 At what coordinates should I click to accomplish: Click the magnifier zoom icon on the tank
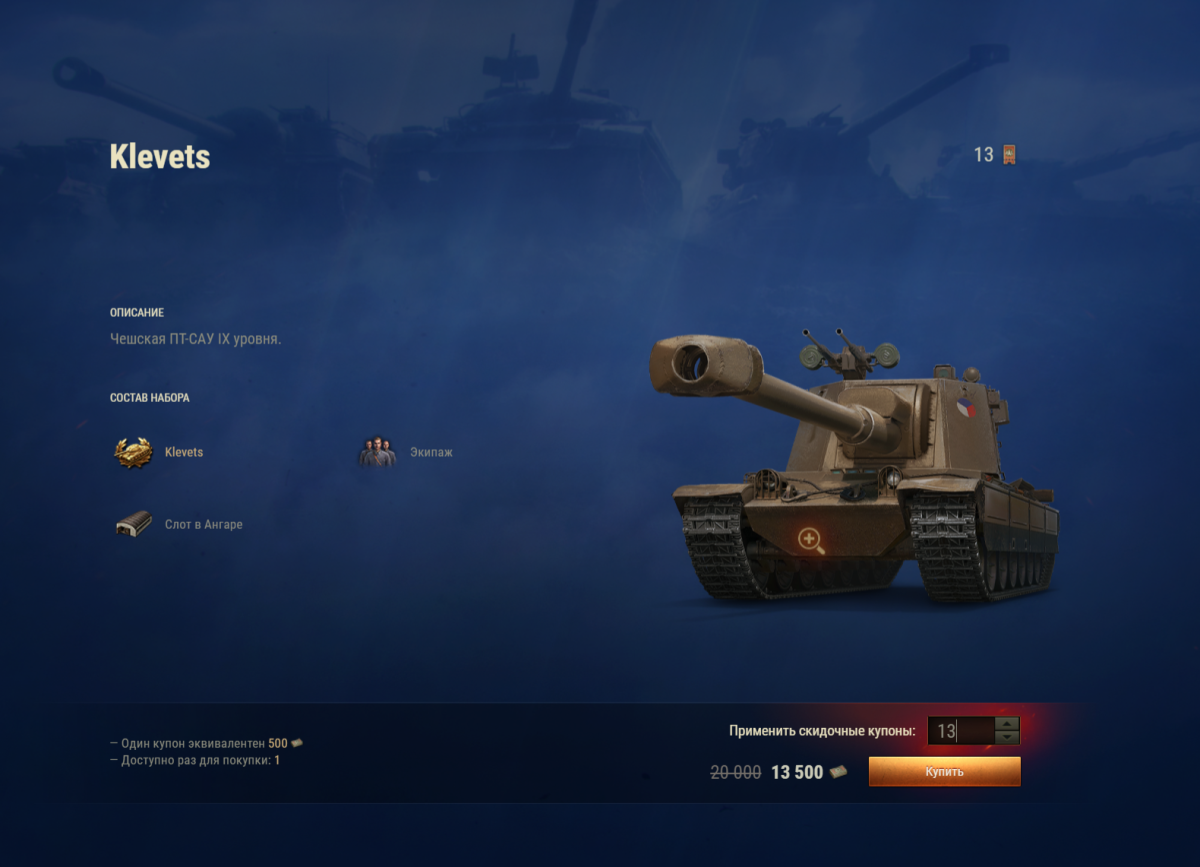tap(811, 541)
